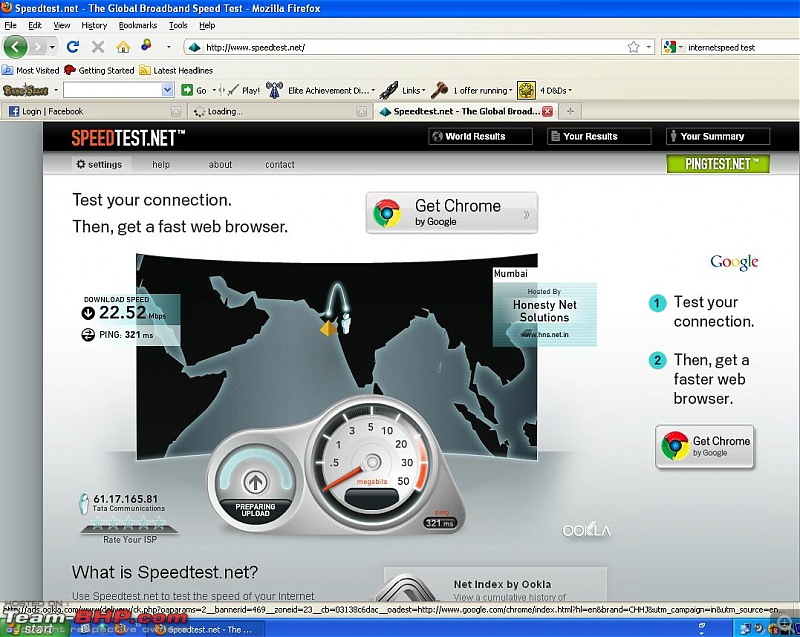Open the Links chain icon
800x637 pixels.
(x=388, y=90)
